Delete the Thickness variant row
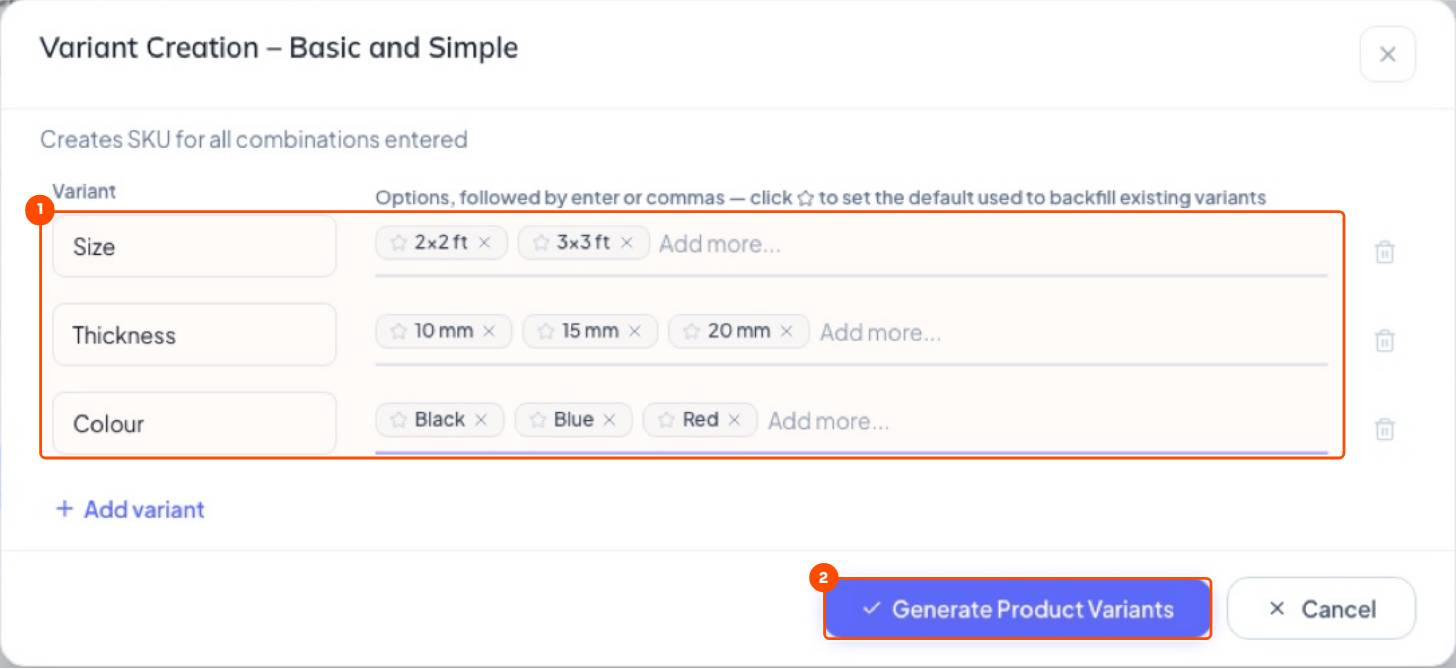Screen dimensions: 1456x669 coord(1385,341)
